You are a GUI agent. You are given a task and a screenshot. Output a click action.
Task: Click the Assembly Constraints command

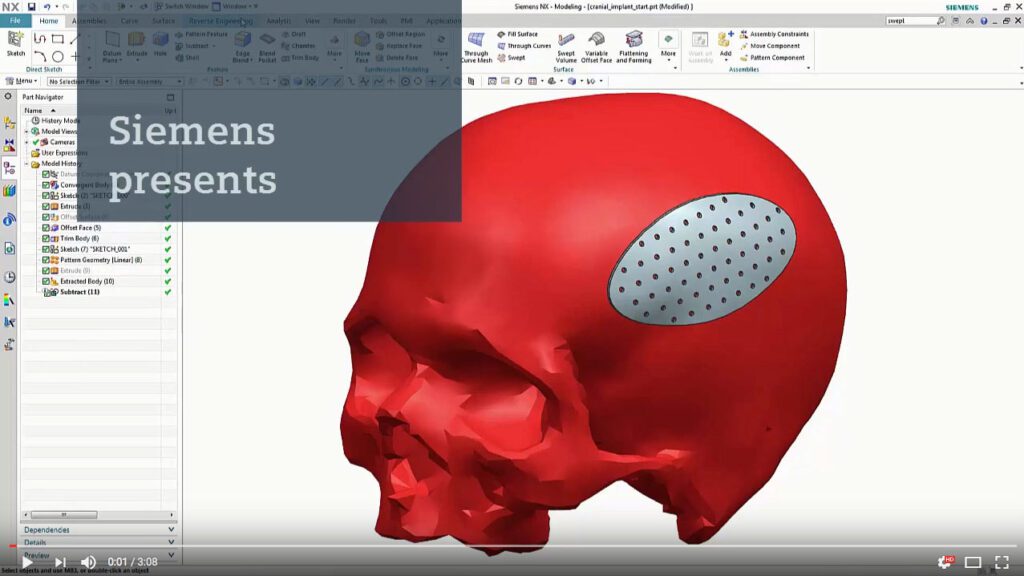774,34
